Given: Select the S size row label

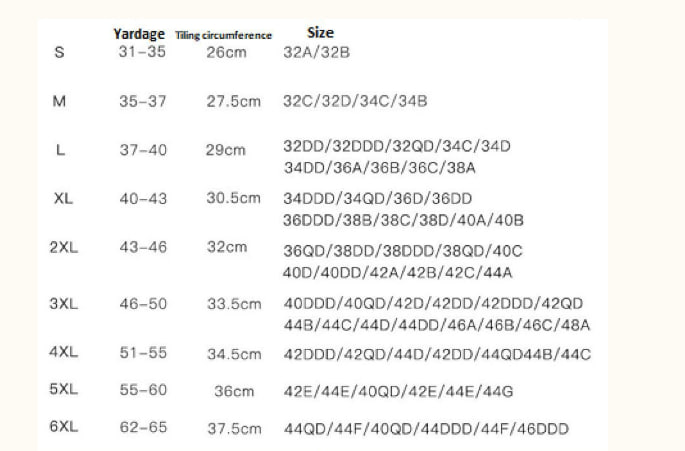Looking at the screenshot, I should pos(58,52).
